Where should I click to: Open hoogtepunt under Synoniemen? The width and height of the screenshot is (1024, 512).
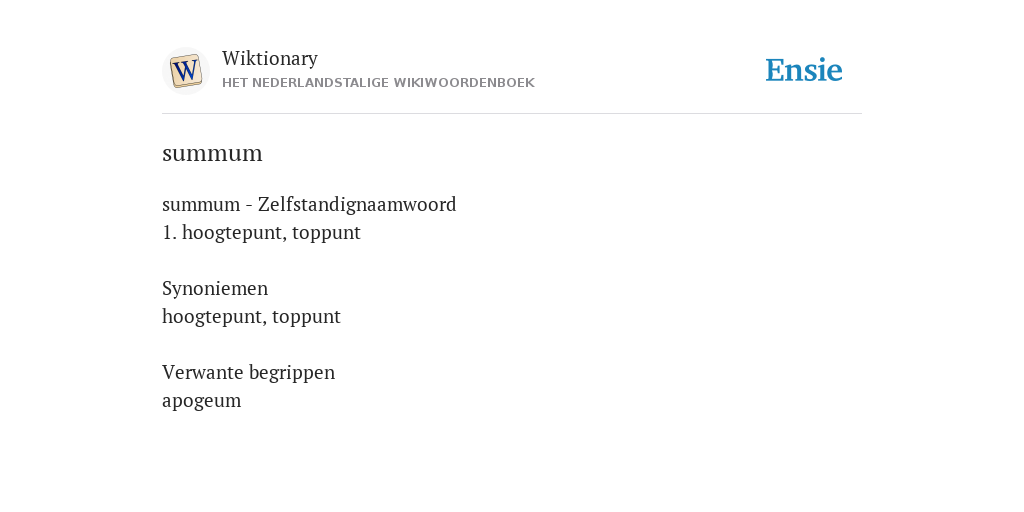click(214, 317)
